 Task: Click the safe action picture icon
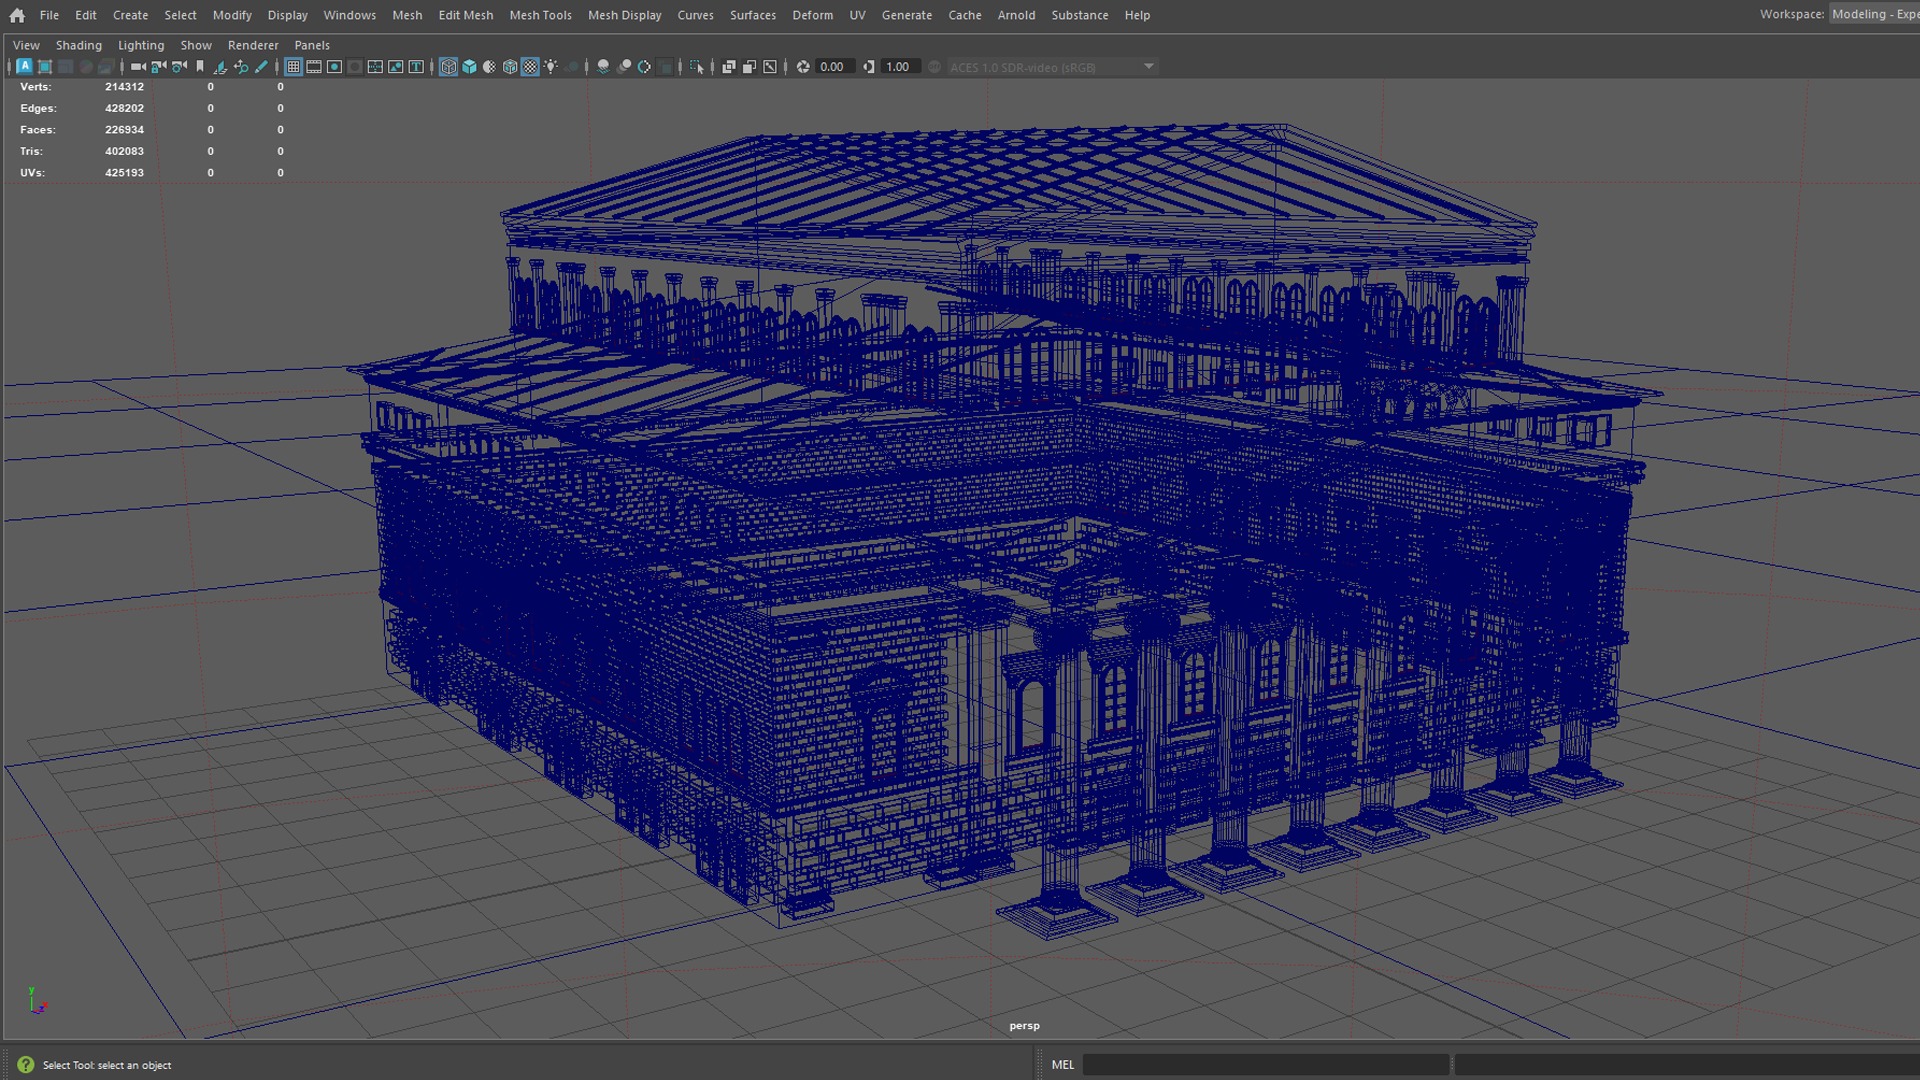(x=396, y=67)
